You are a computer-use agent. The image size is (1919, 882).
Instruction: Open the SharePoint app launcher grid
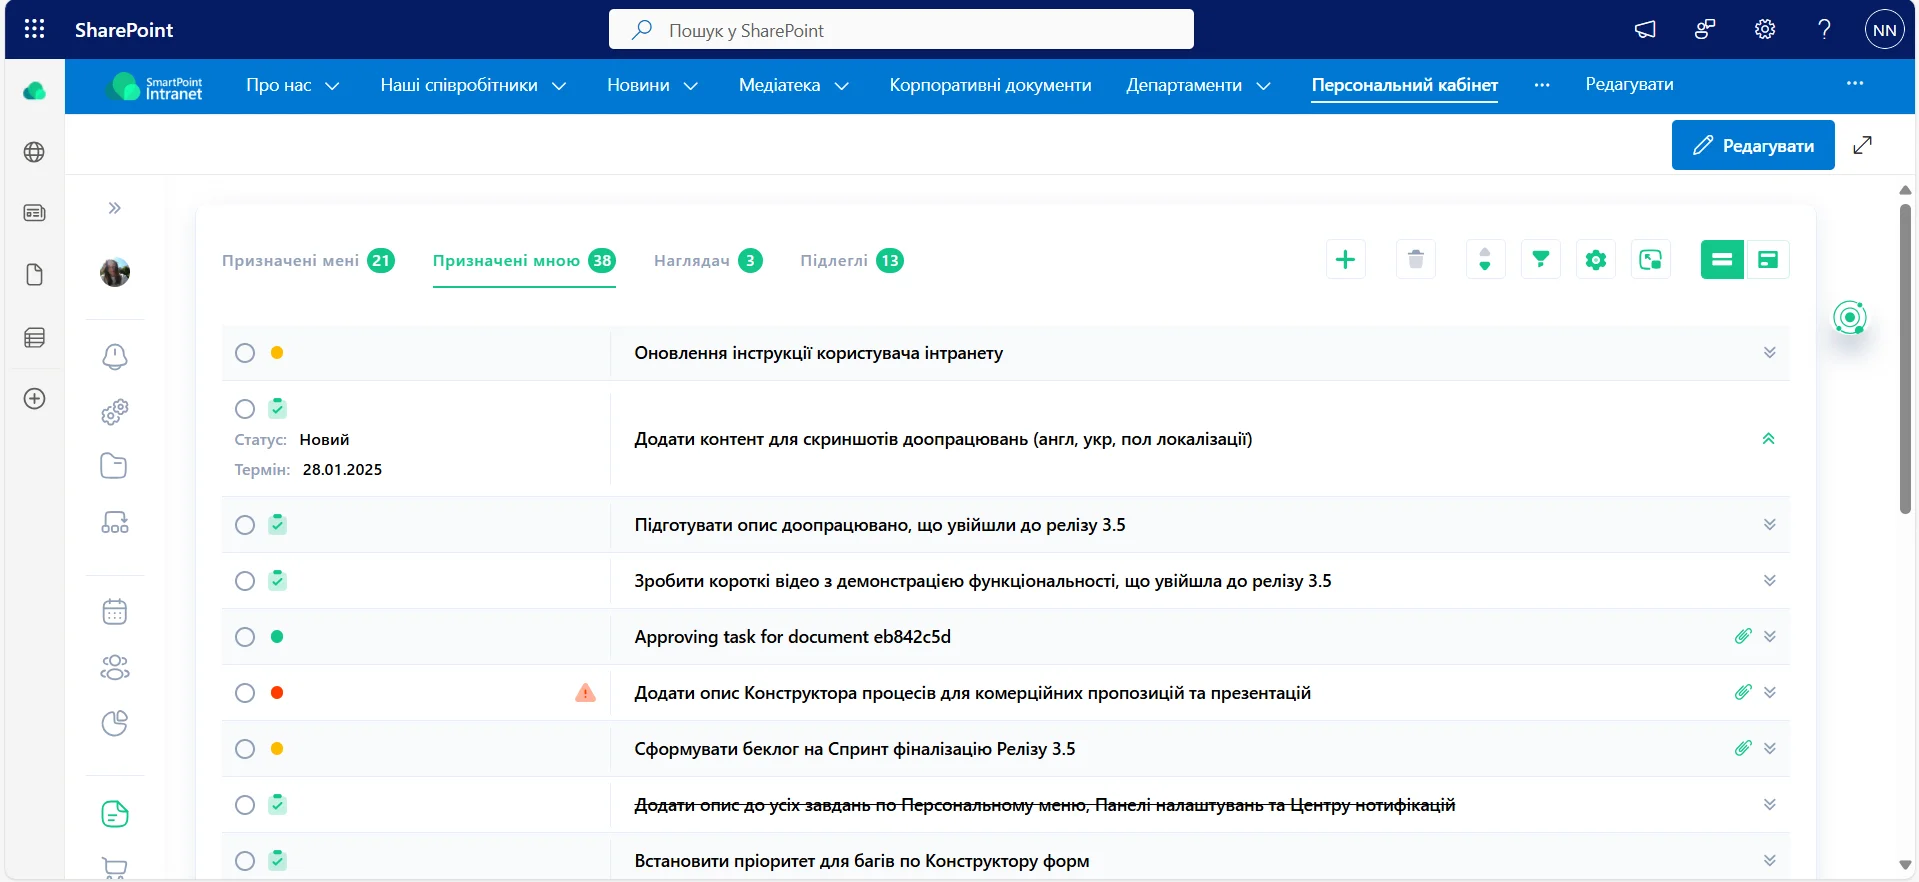click(34, 29)
